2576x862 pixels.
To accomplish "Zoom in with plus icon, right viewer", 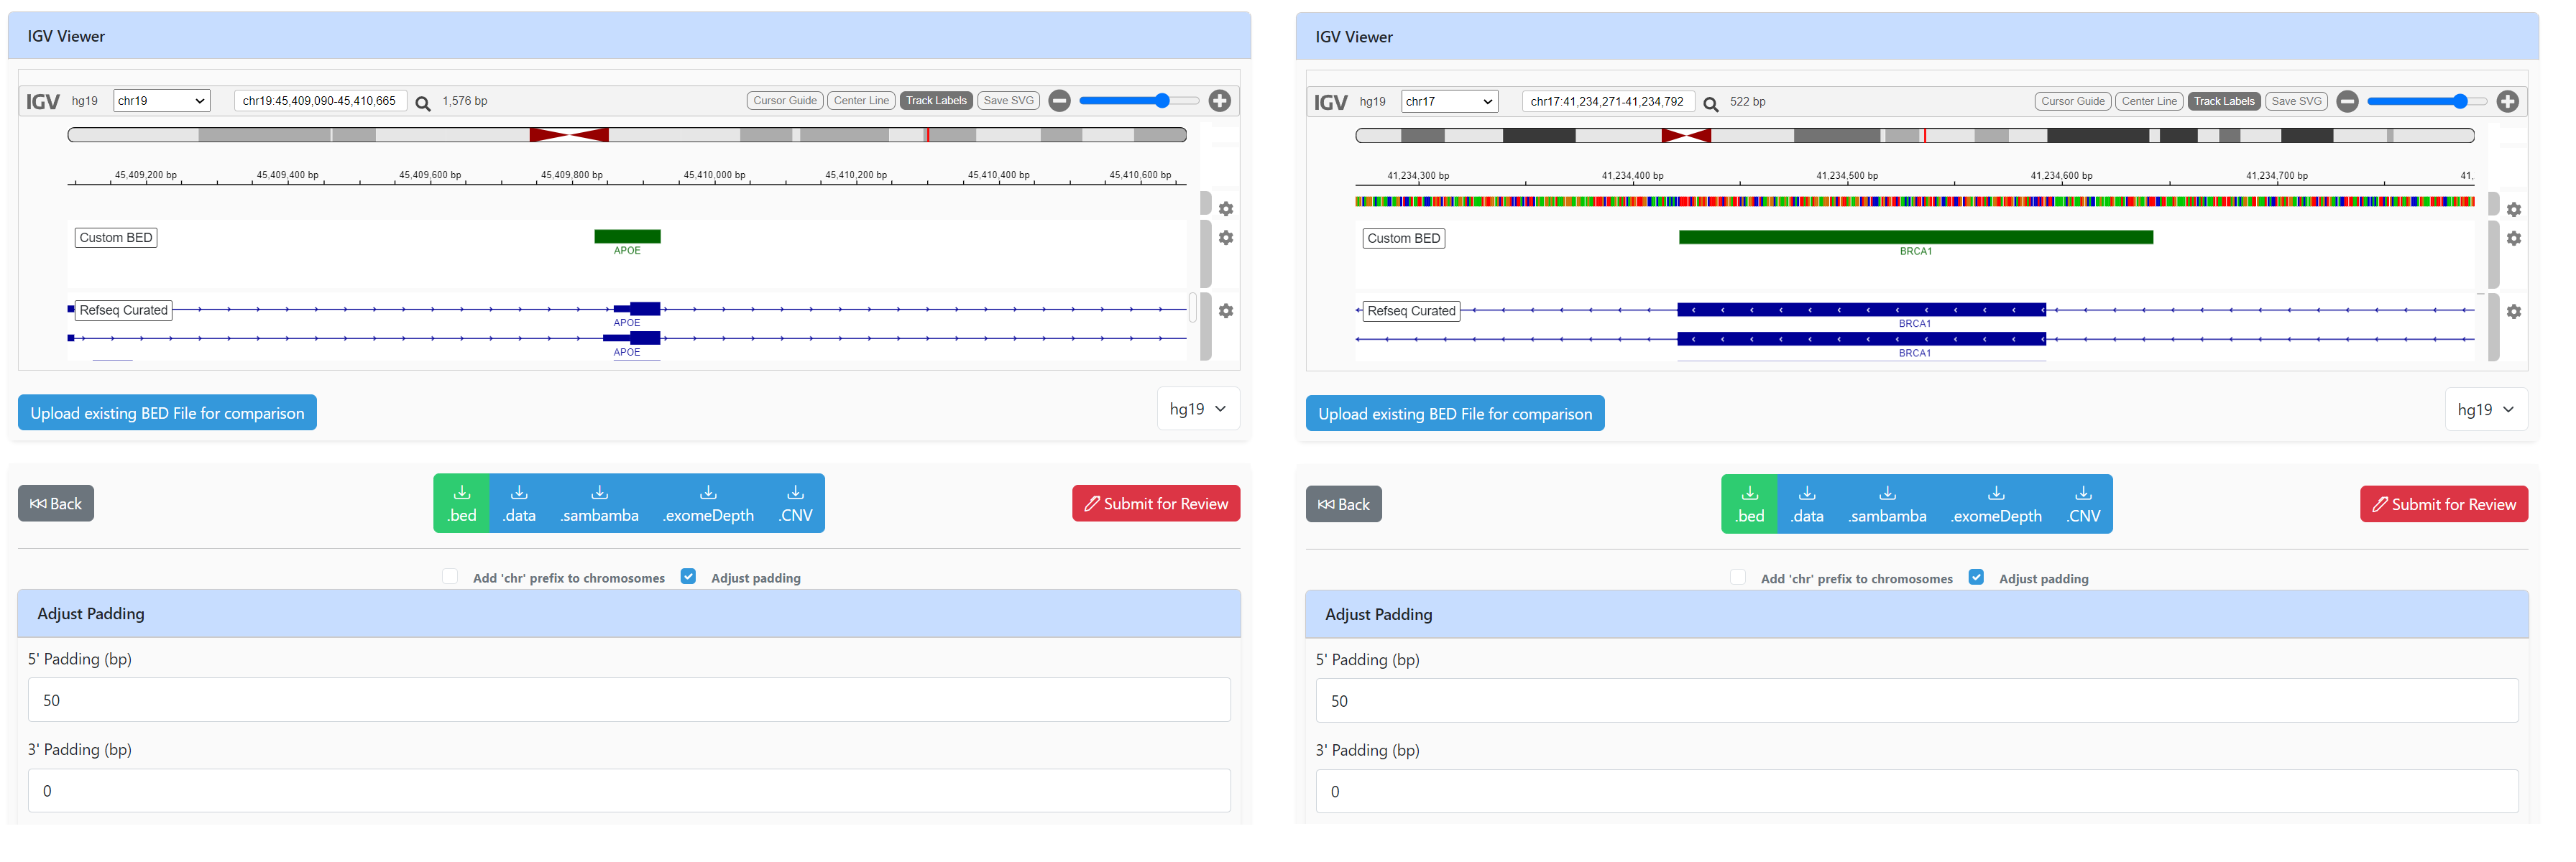I will pyautogui.click(x=2508, y=102).
